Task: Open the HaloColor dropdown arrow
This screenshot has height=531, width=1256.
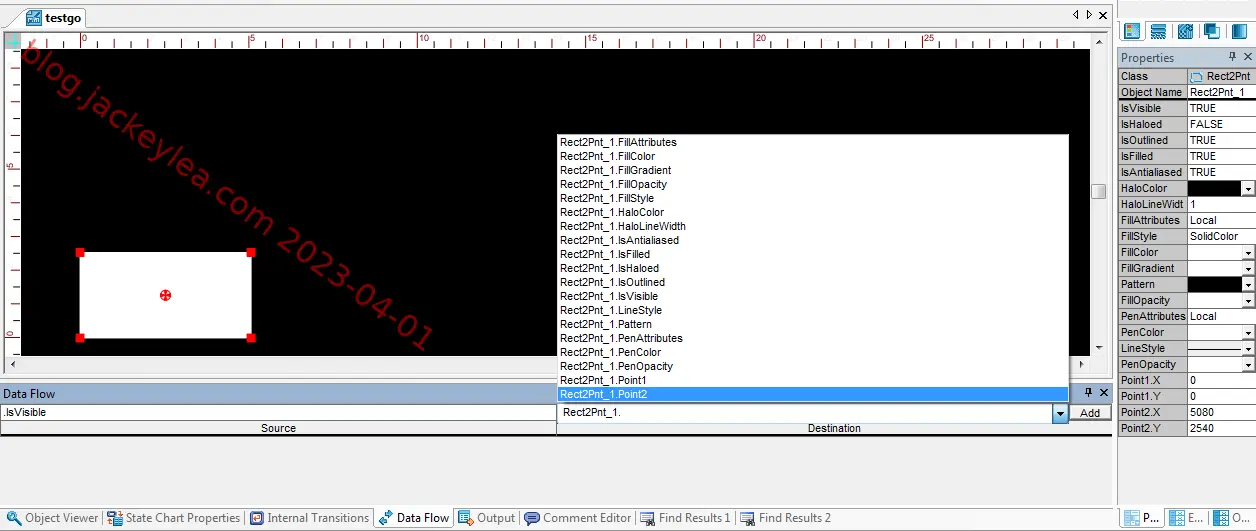Action: pos(1248,188)
